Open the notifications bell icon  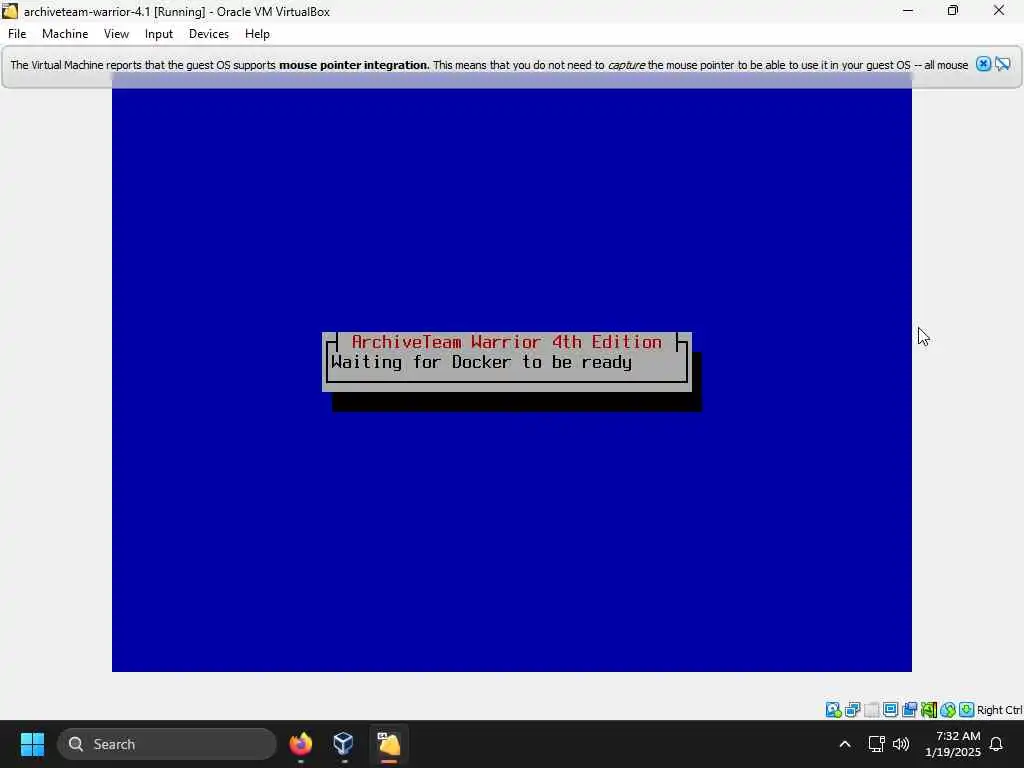[996, 744]
